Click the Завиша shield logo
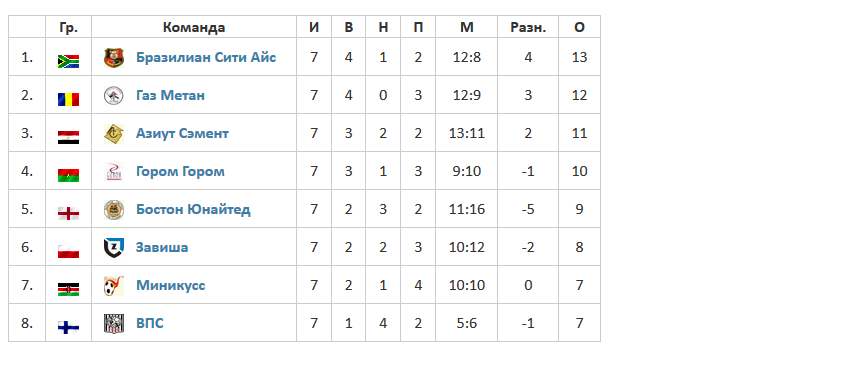The image size is (861, 367). click(x=114, y=248)
